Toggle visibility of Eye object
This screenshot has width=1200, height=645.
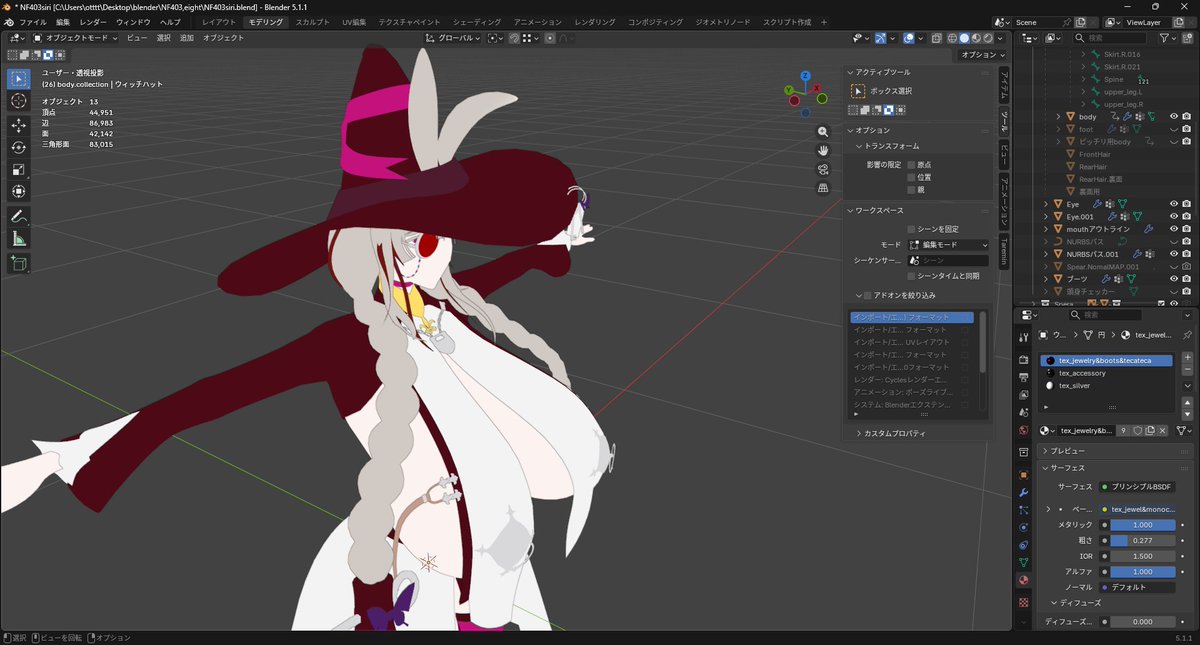coord(1174,204)
